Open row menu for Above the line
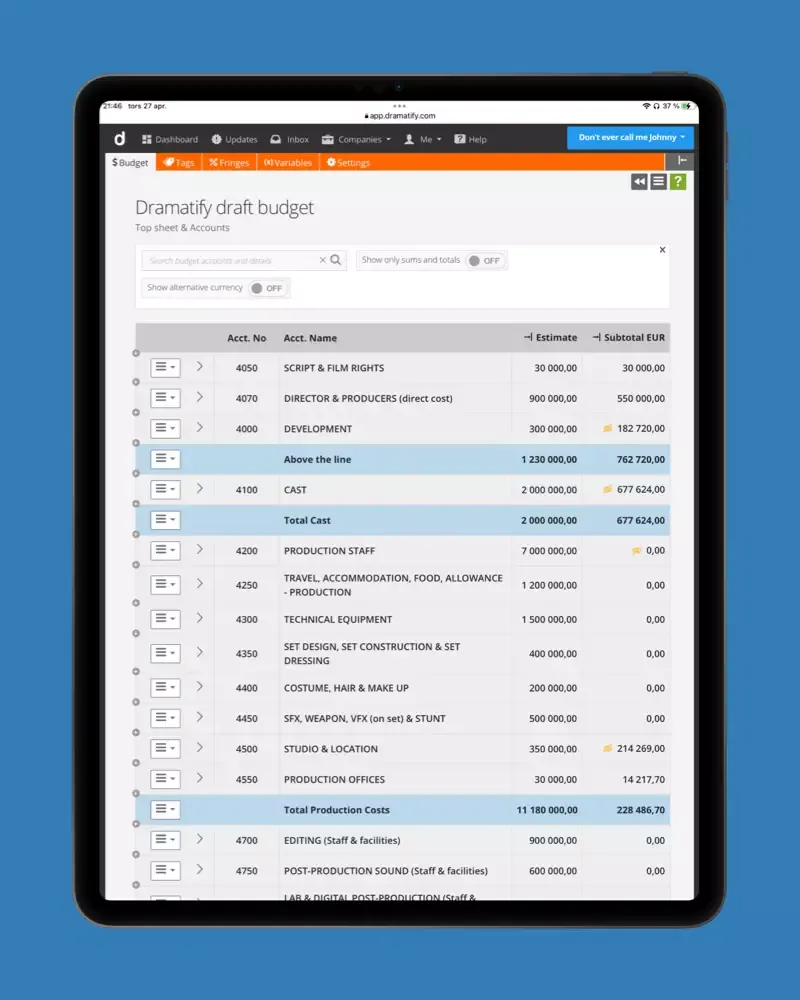Image resolution: width=800 pixels, height=1000 pixels. [165, 459]
